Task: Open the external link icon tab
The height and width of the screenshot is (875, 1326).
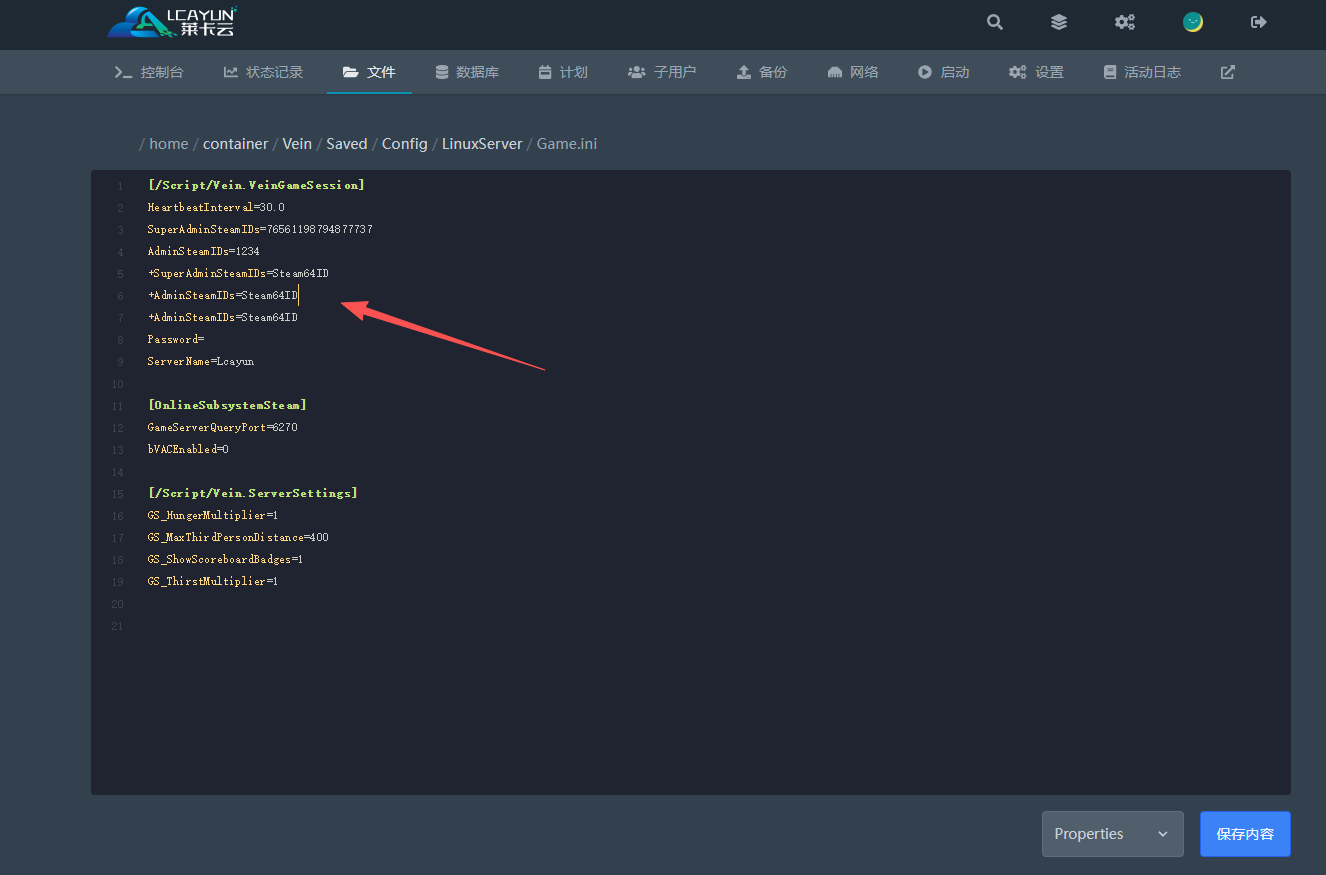Action: 1227,72
